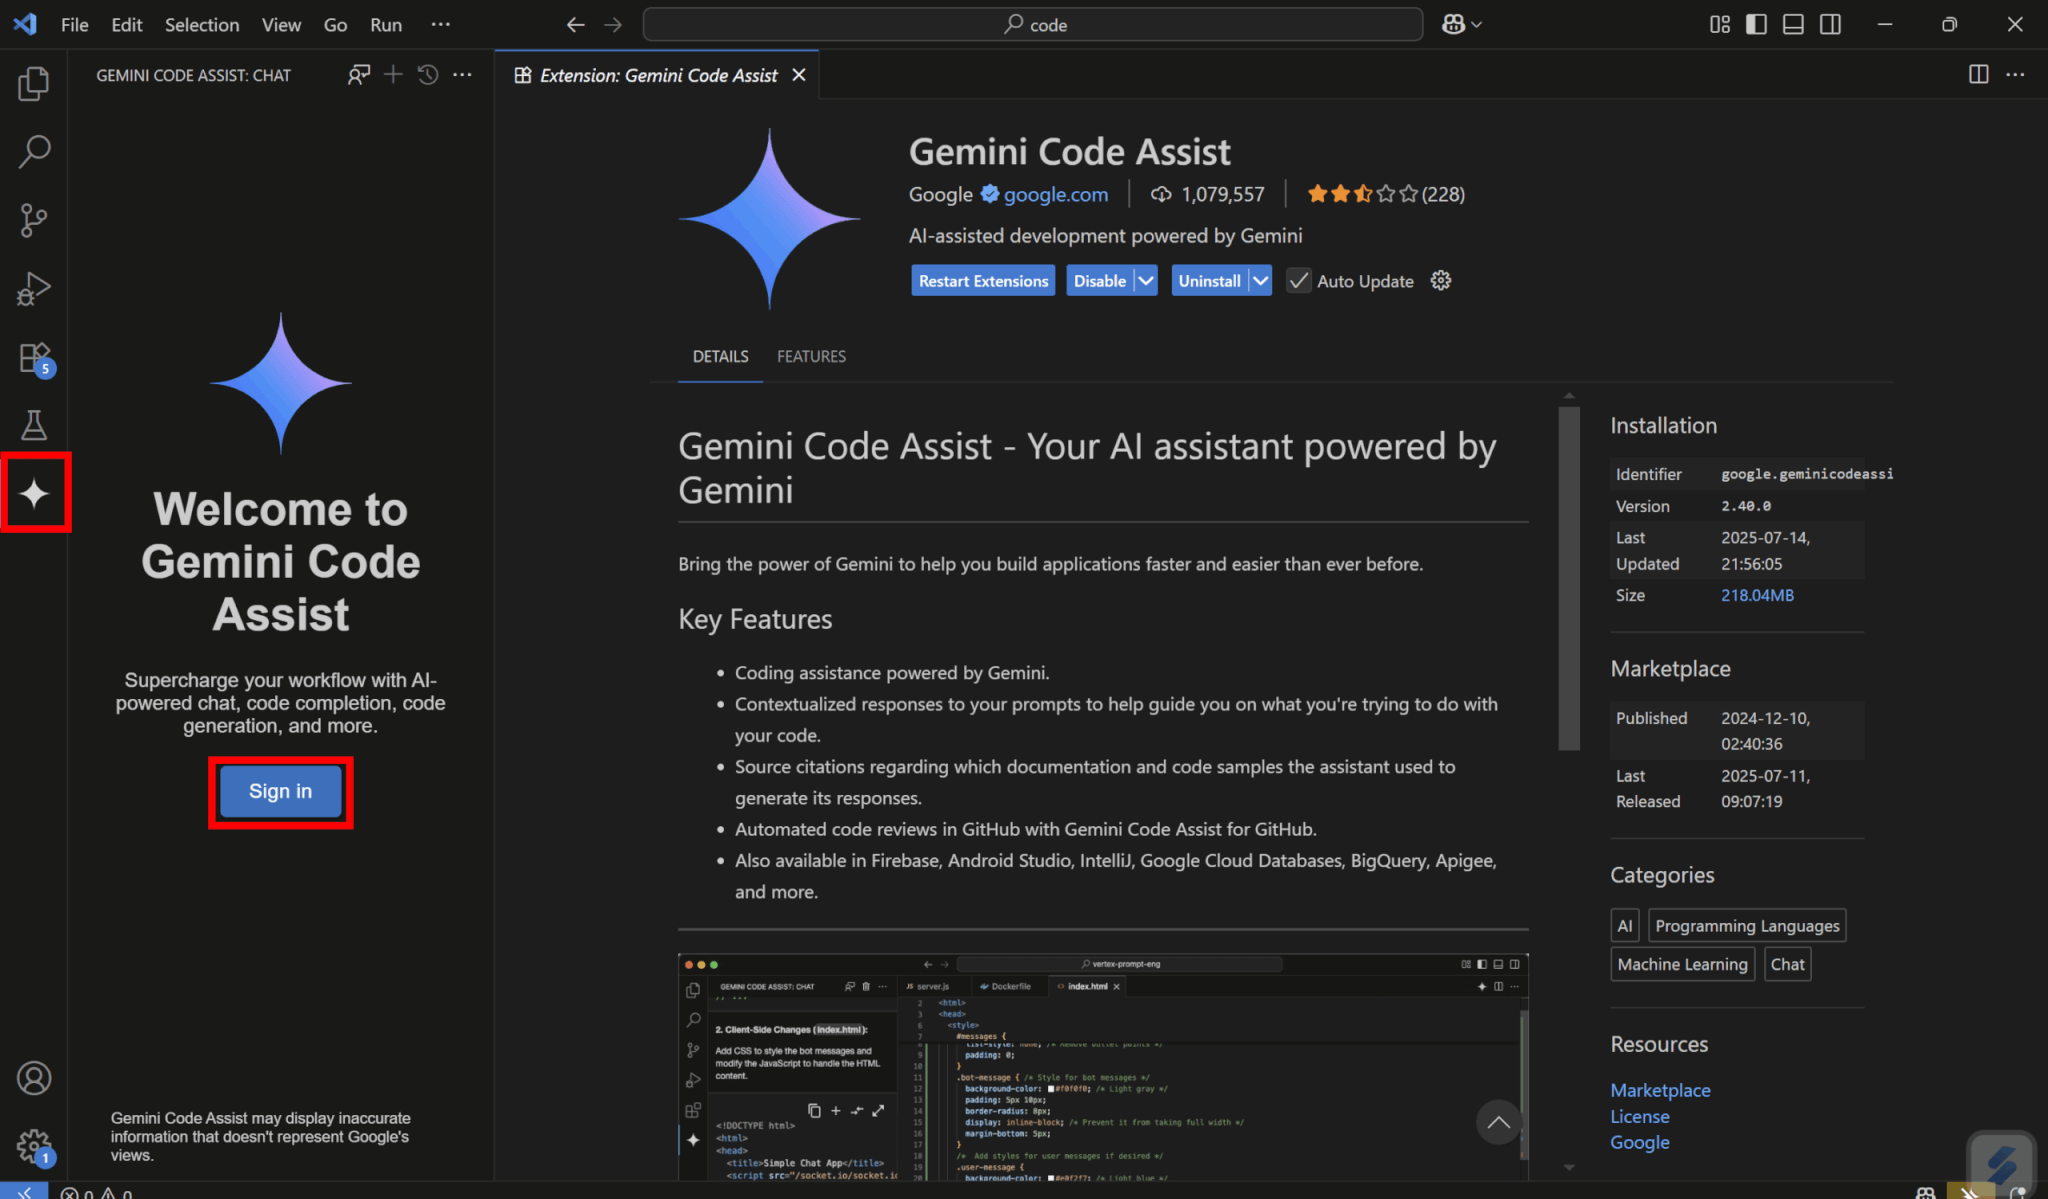Open the File menu

click(x=75, y=25)
